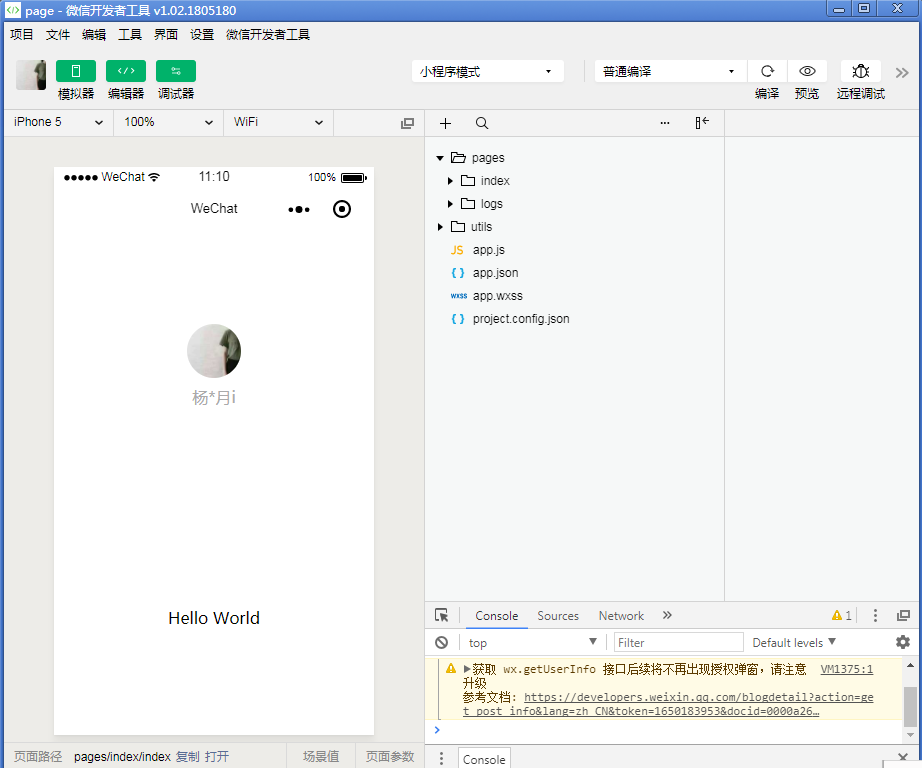Toggle the editor (编辑器) panel button

click(126, 71)
